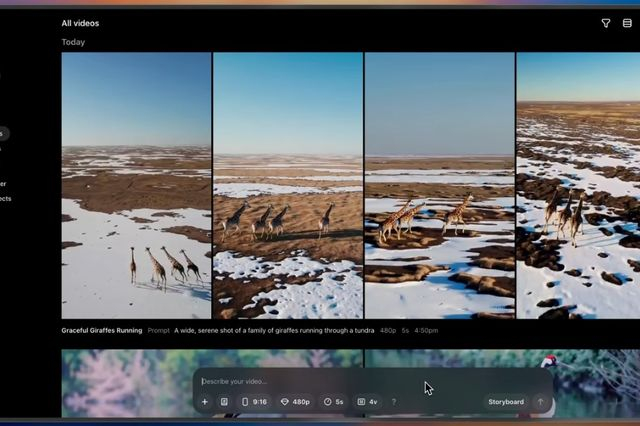640x426 pixels.
Task: Open the first giraffe video thumbnail
Action: pos(136,185)
